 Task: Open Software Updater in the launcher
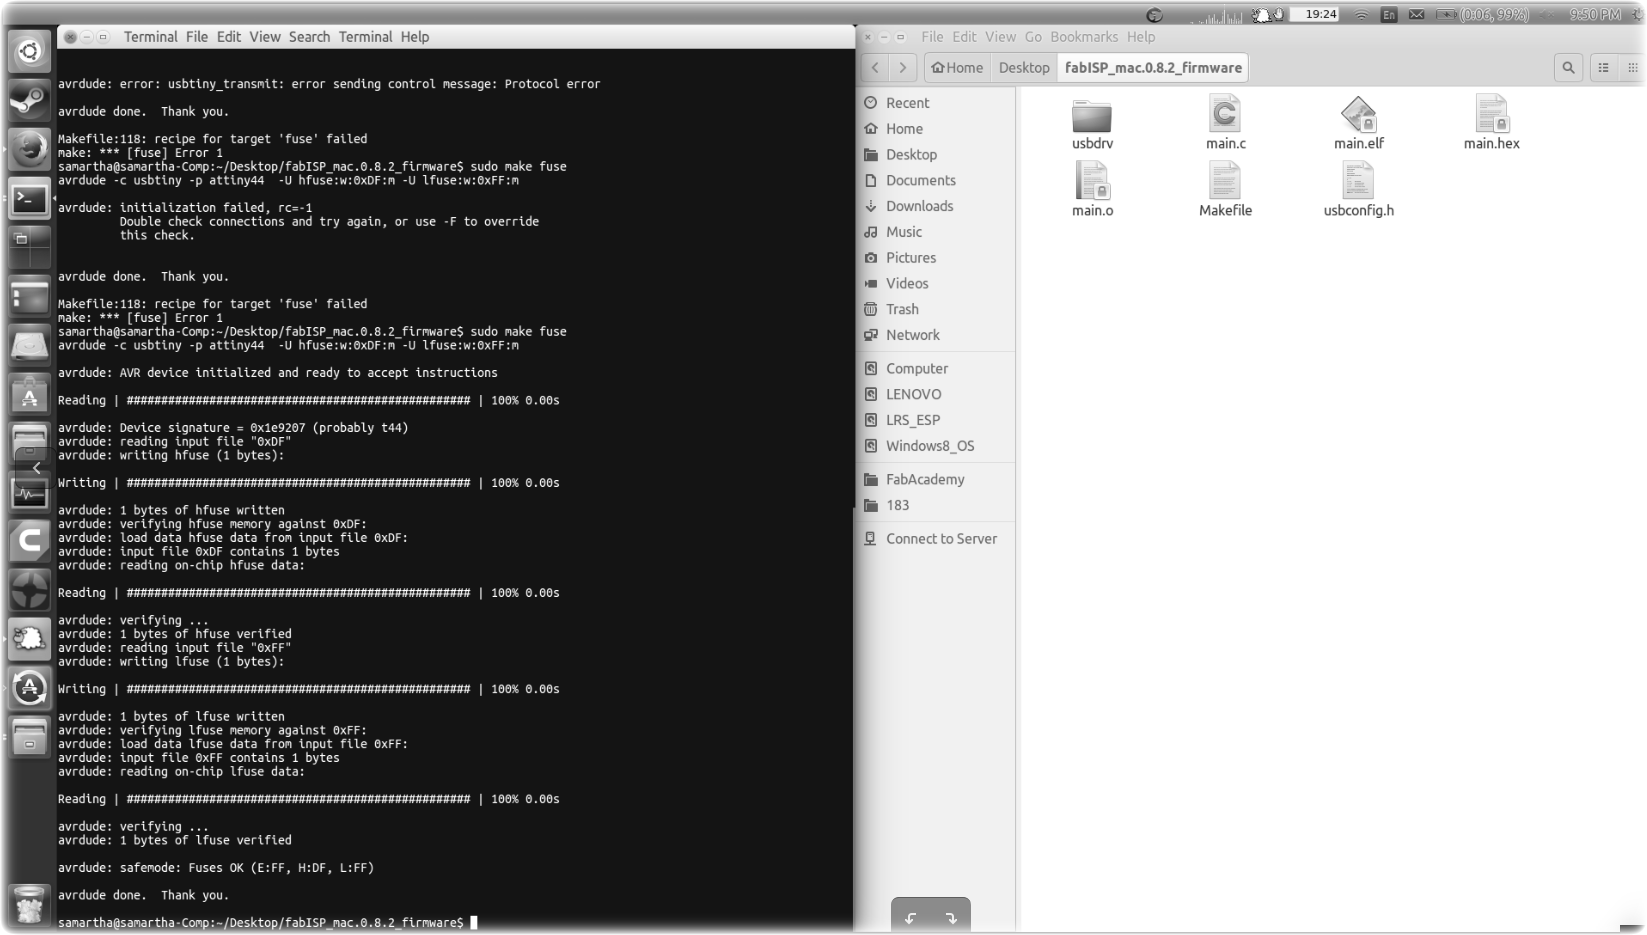point(29,689)
